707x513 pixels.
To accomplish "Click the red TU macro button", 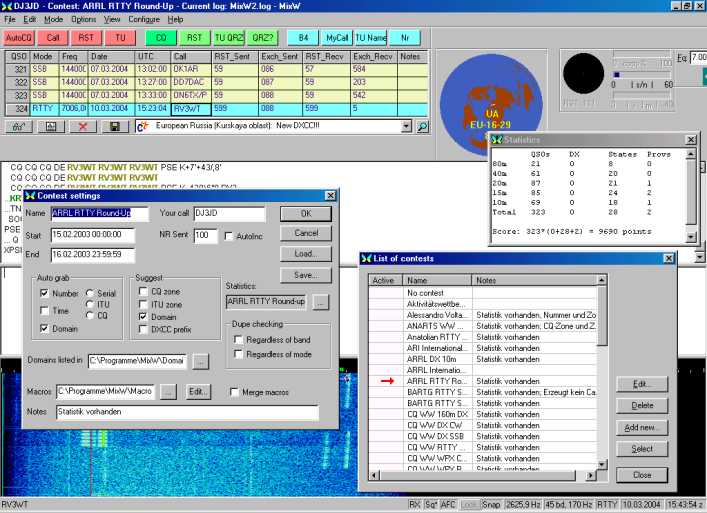I will [x=120, y=38].
